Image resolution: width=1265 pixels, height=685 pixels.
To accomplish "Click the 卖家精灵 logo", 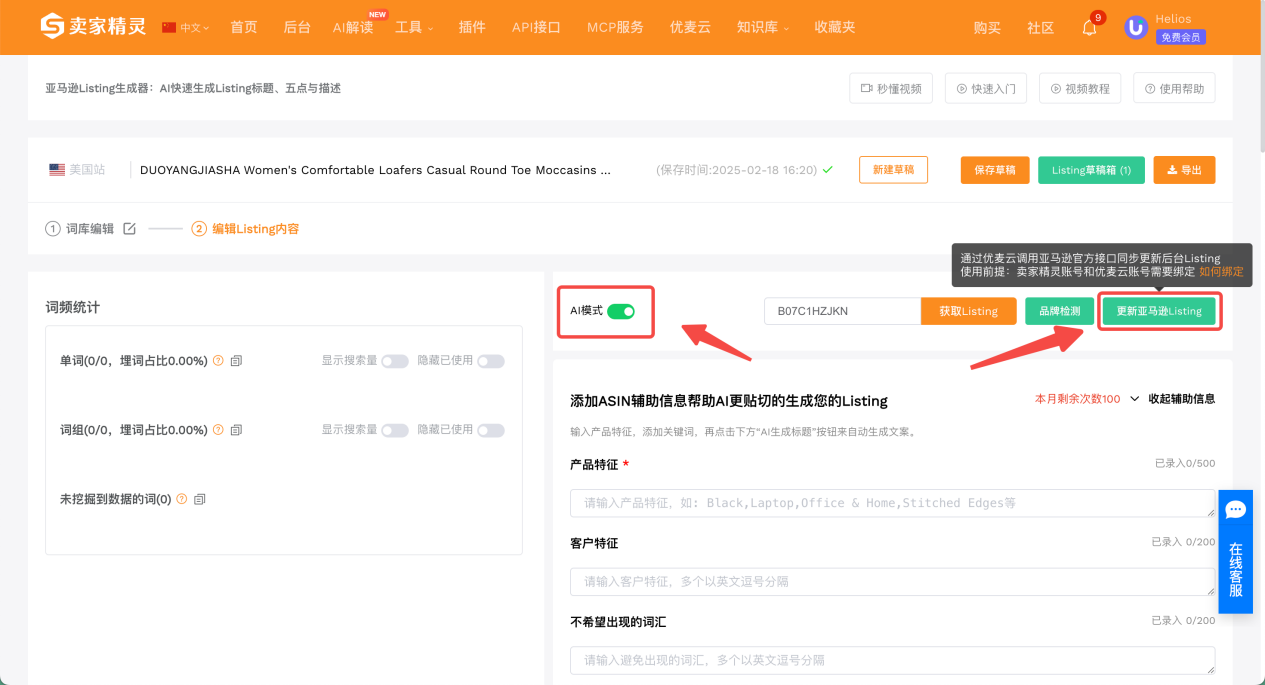I will [x=93, y=27].
